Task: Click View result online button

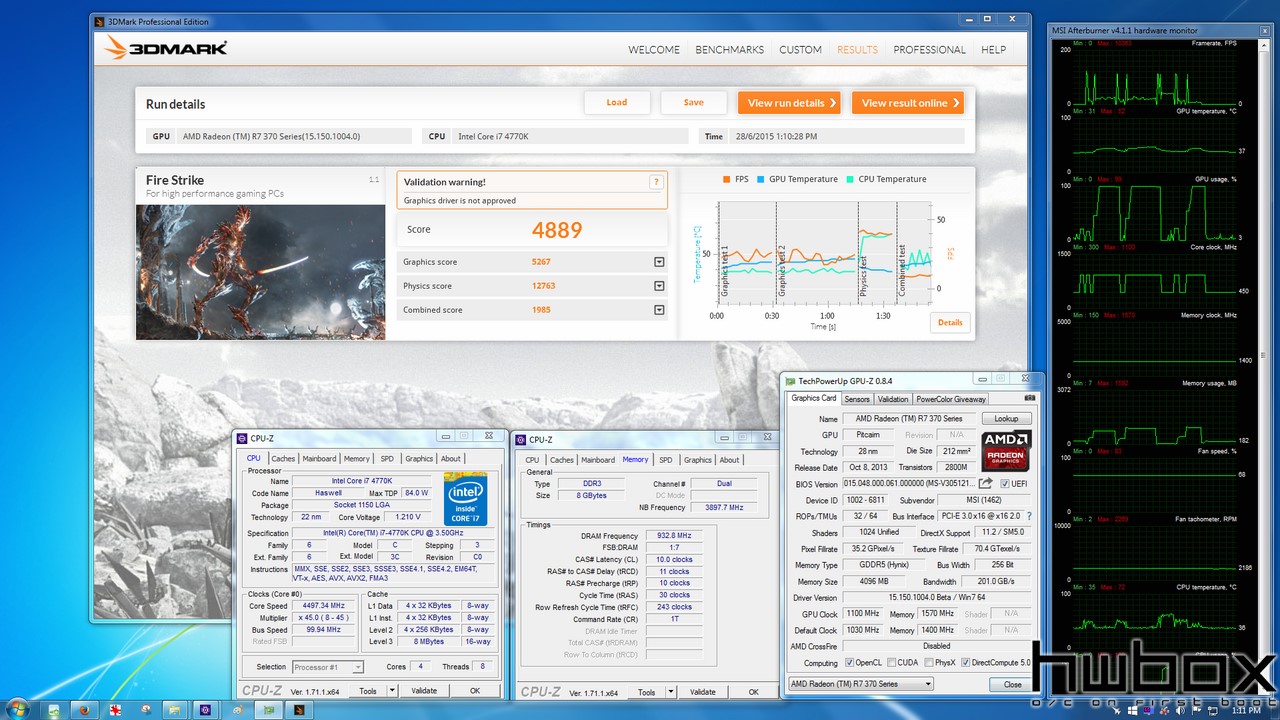Action: tap(907, 103)
